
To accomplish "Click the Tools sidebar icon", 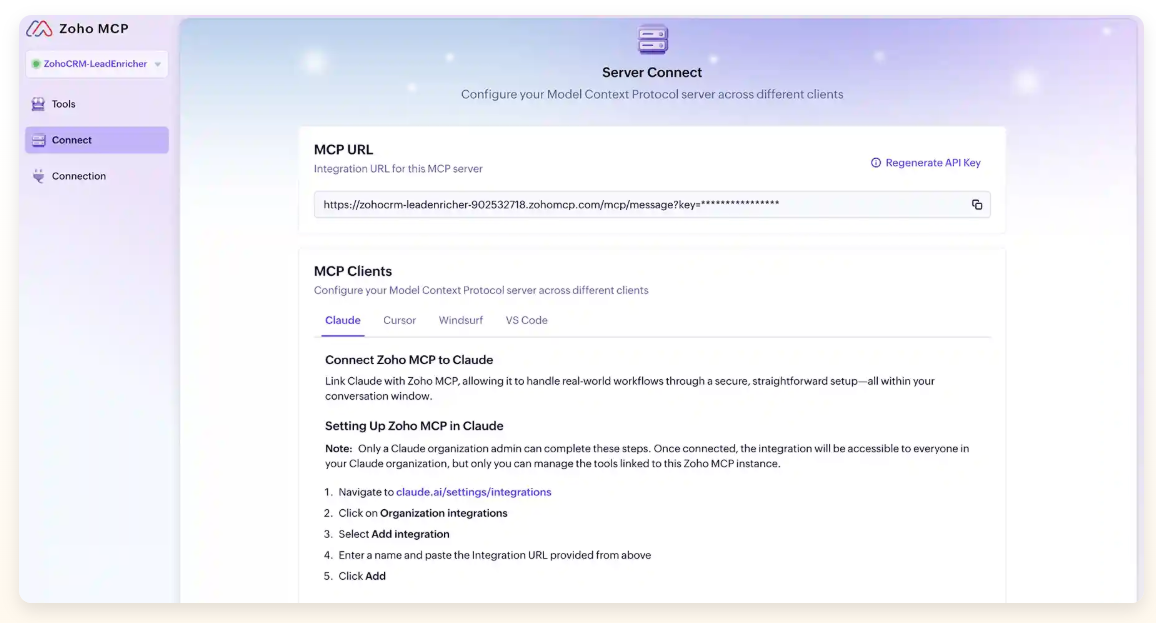I will coord(38,104).
